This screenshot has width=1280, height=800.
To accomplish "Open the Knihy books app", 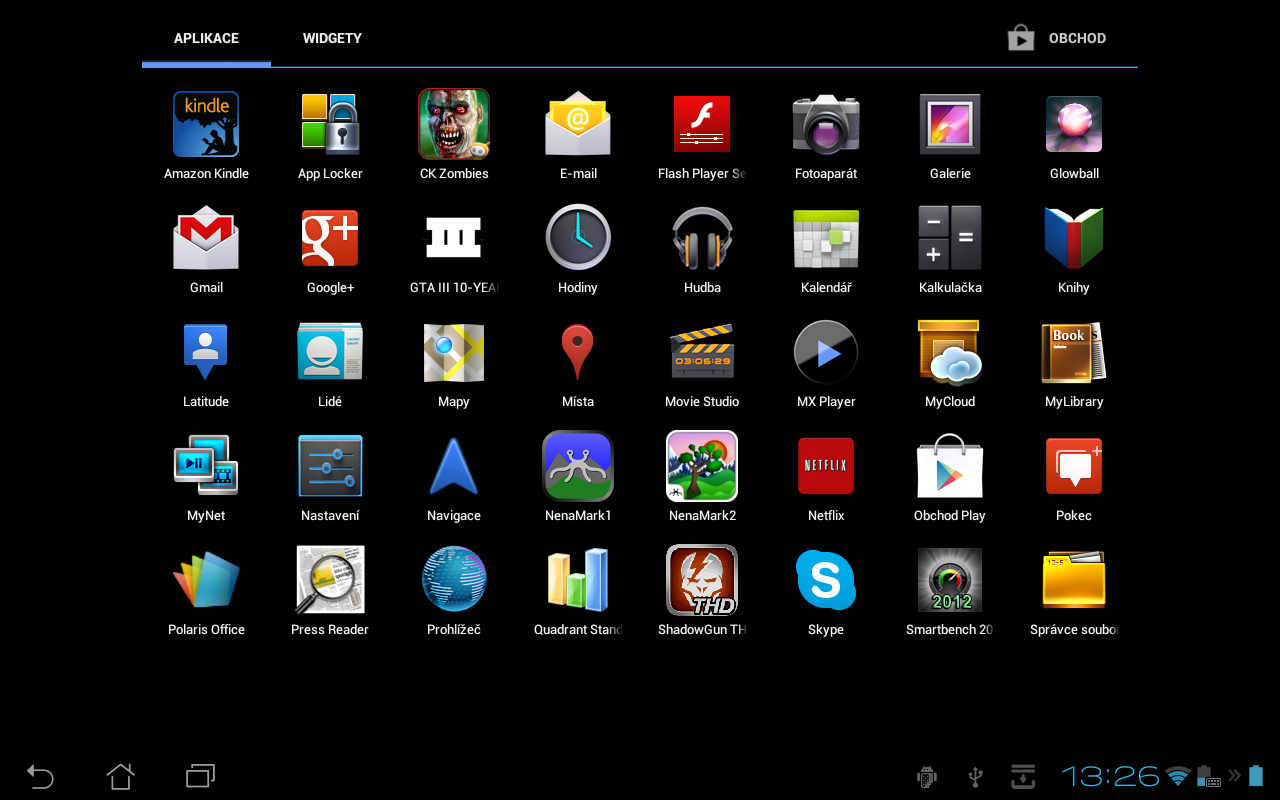I will (1074, 238).
